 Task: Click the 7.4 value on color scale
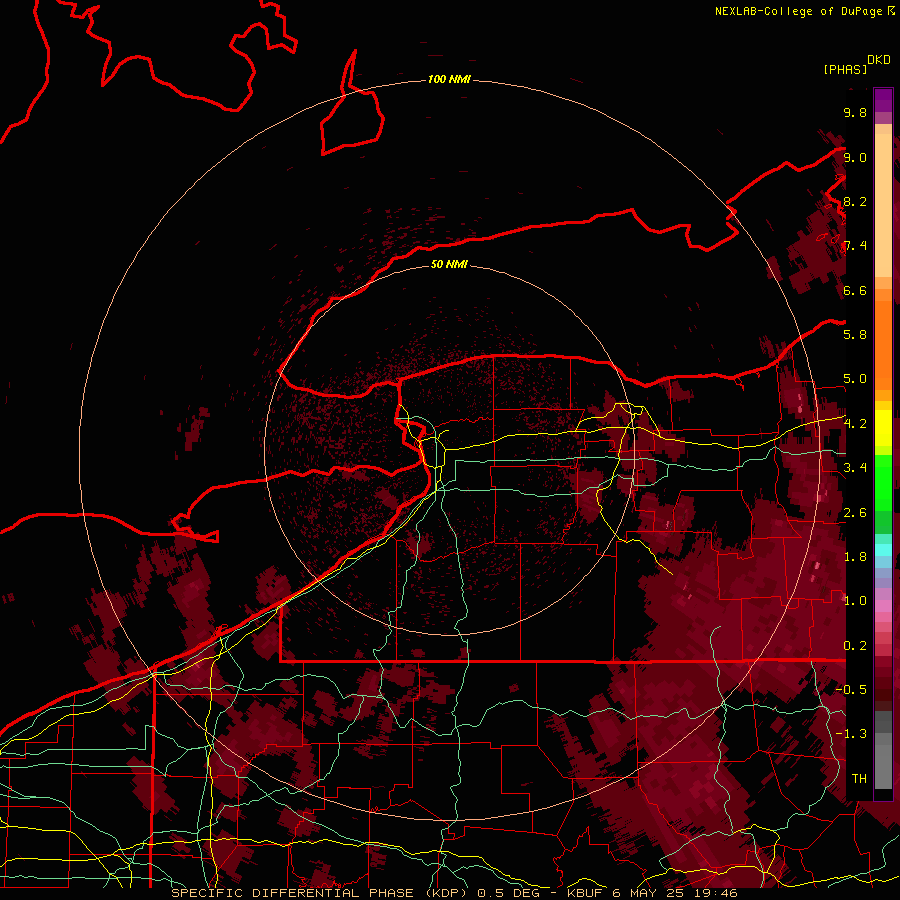pos(855,246)
